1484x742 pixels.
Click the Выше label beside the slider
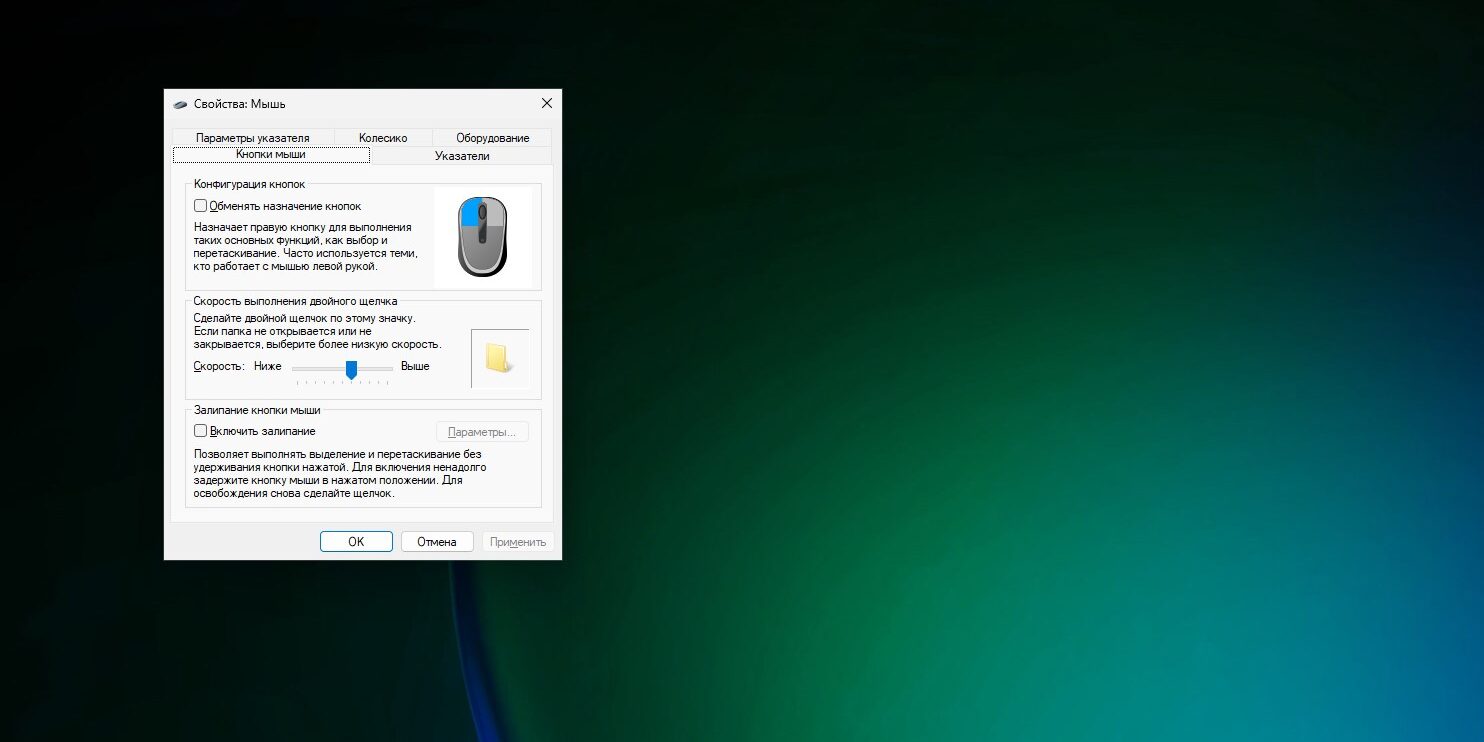[415, 367]
